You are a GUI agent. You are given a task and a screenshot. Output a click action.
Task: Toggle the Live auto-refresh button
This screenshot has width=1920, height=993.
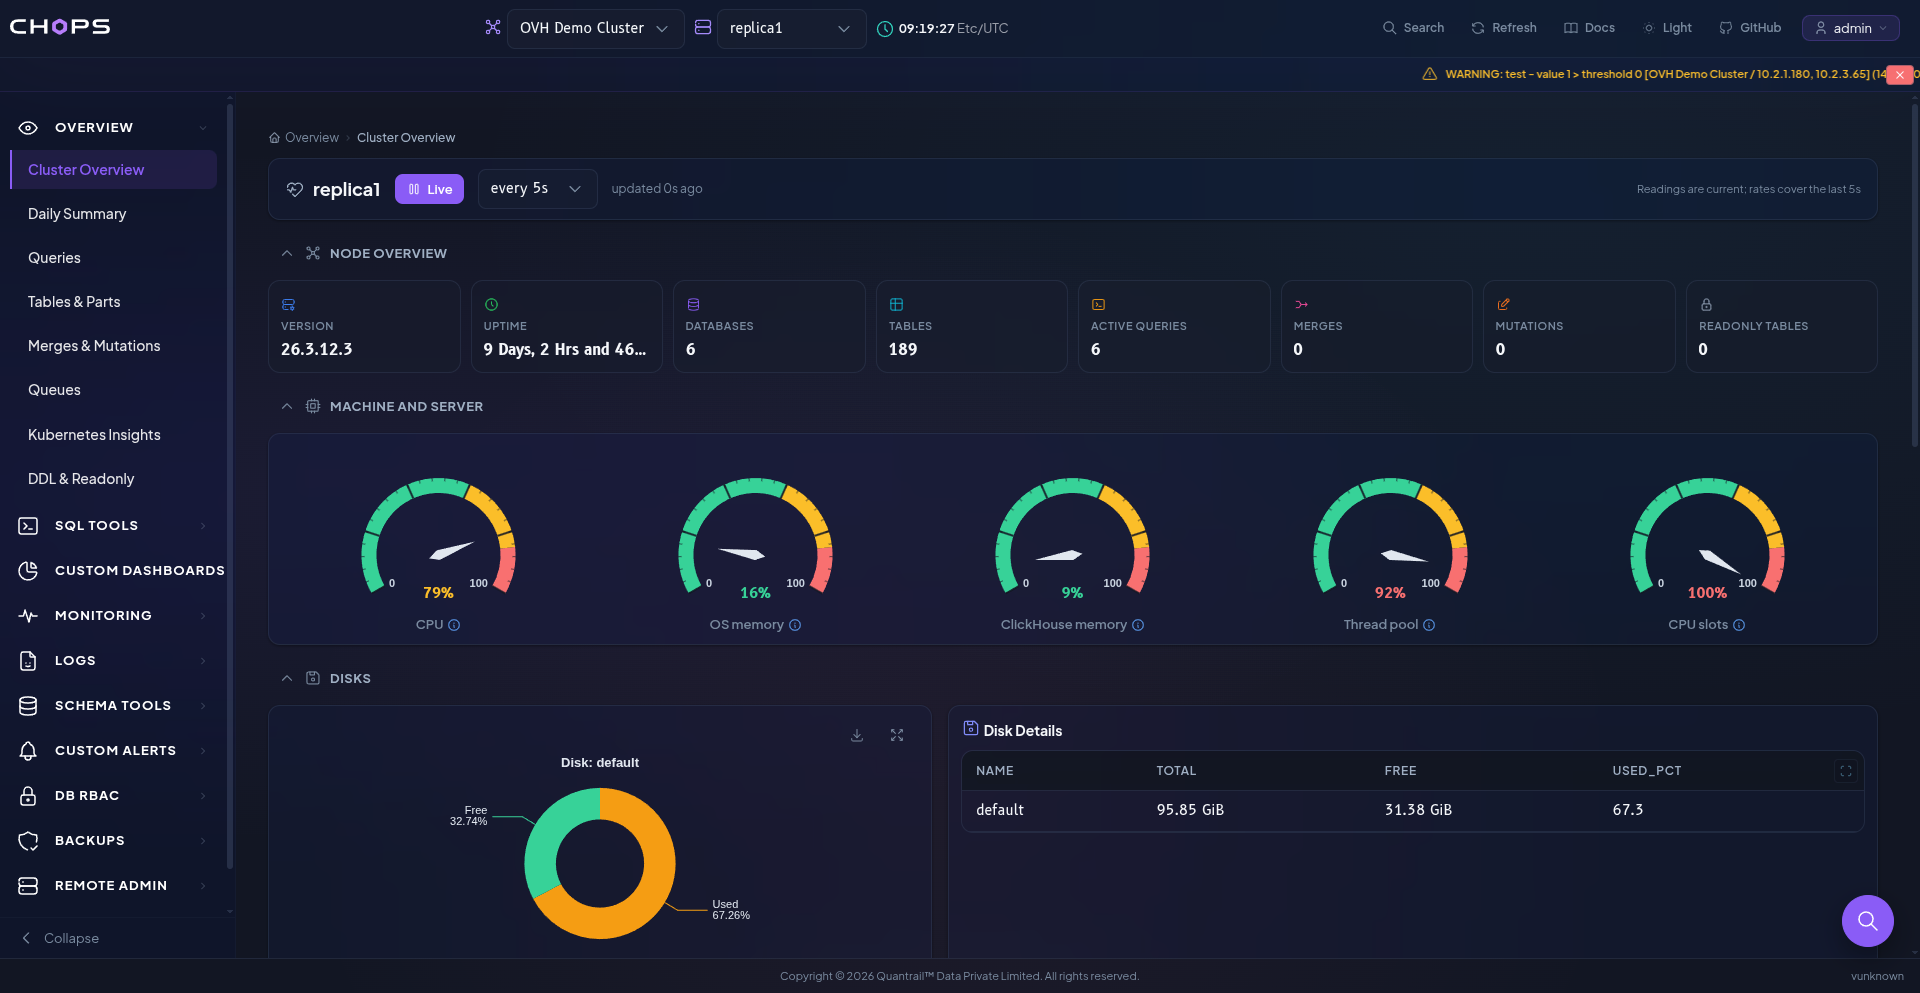[x=430, y=189]
